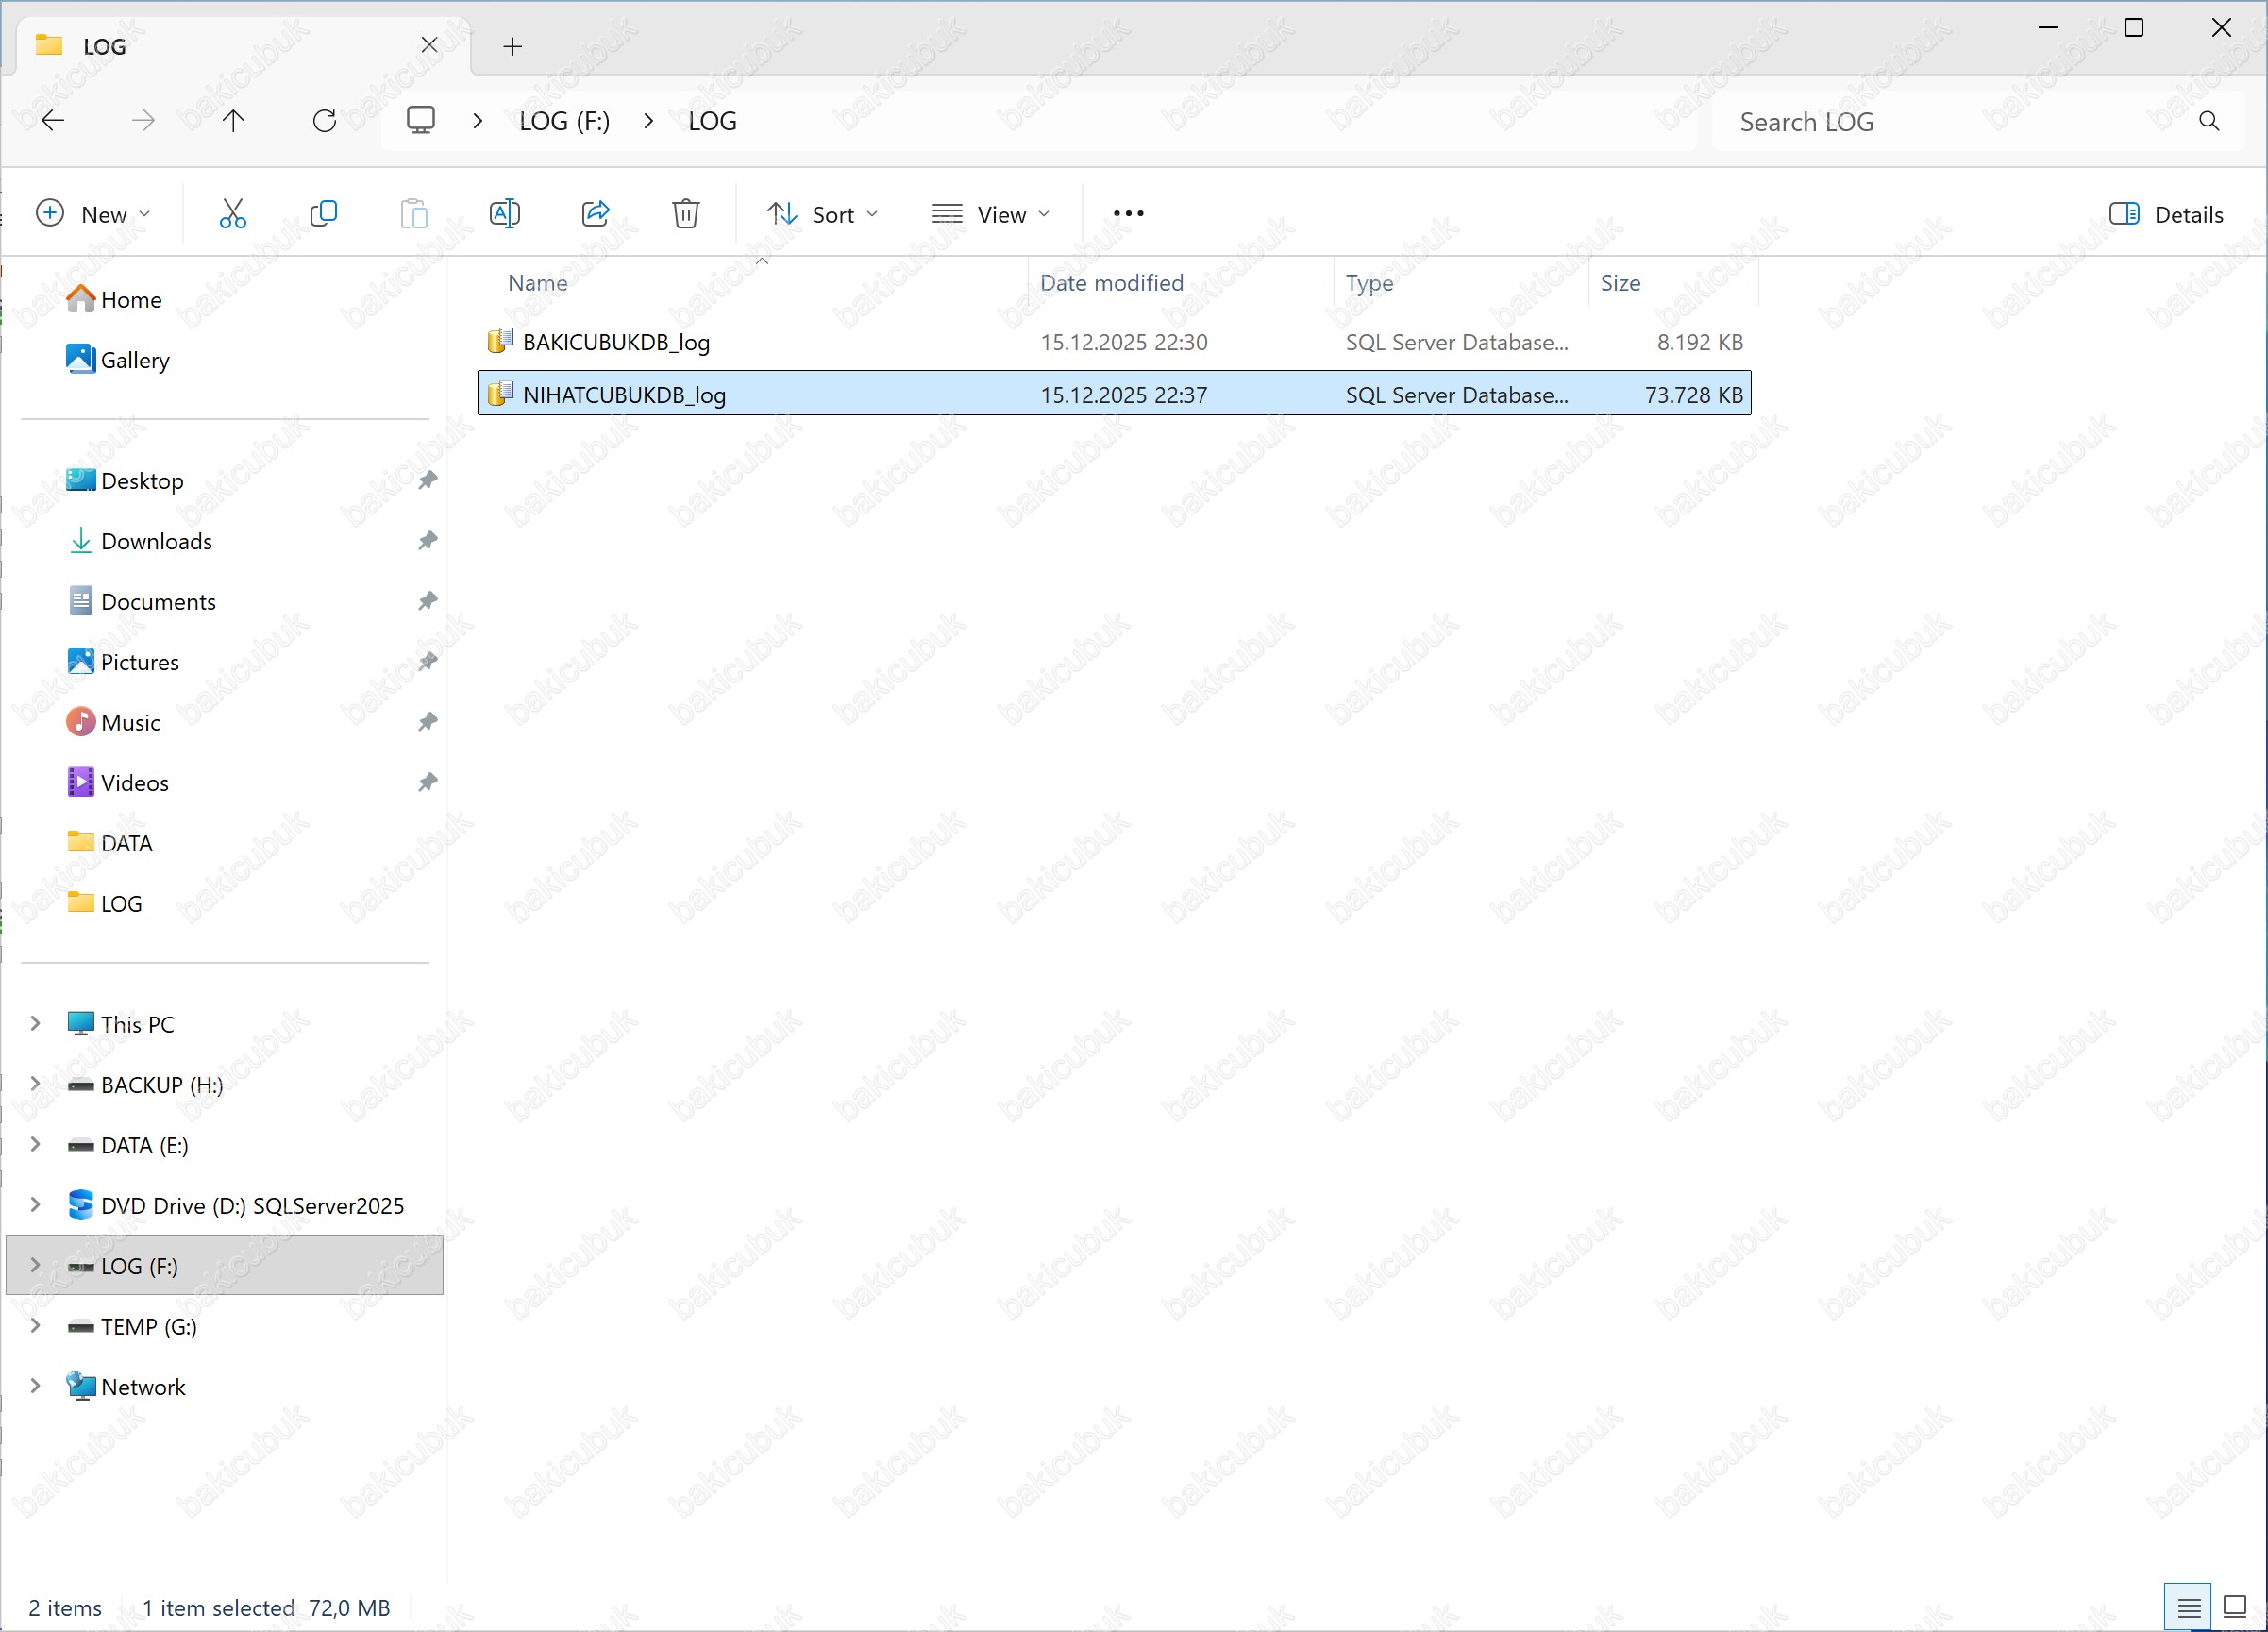
Task: Sort by Date modified column header
Action: pyautogui.click(x=1111, y=283)
